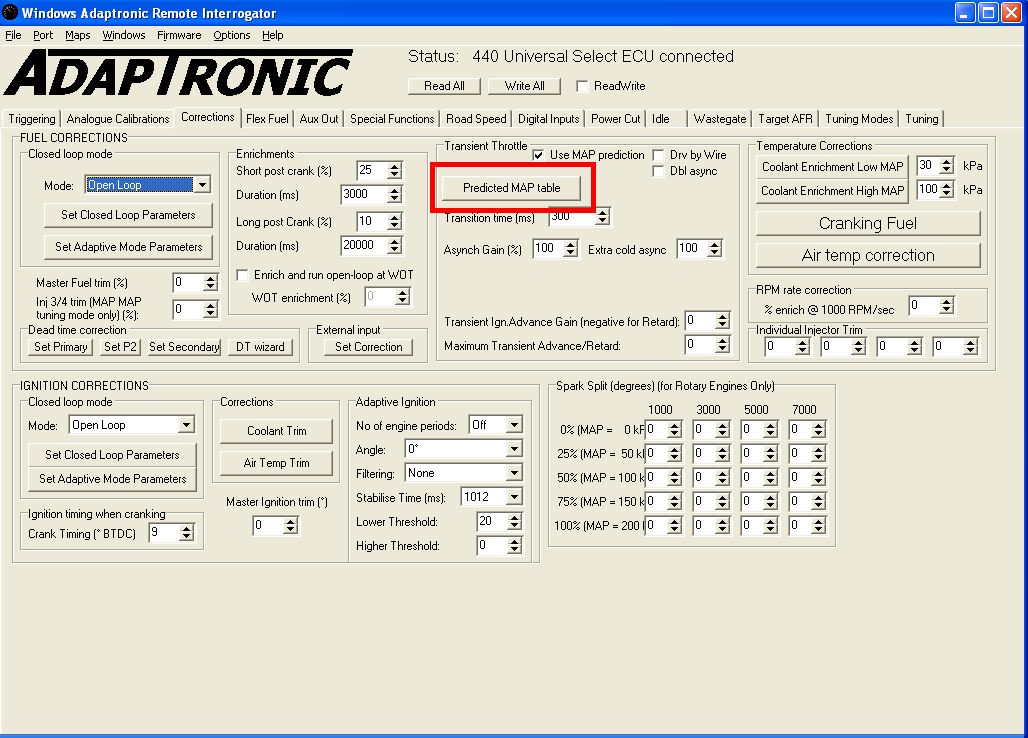Click the Master Fuel trim spinner arrows
This screenshot has height=738, width=1028.
210,283
